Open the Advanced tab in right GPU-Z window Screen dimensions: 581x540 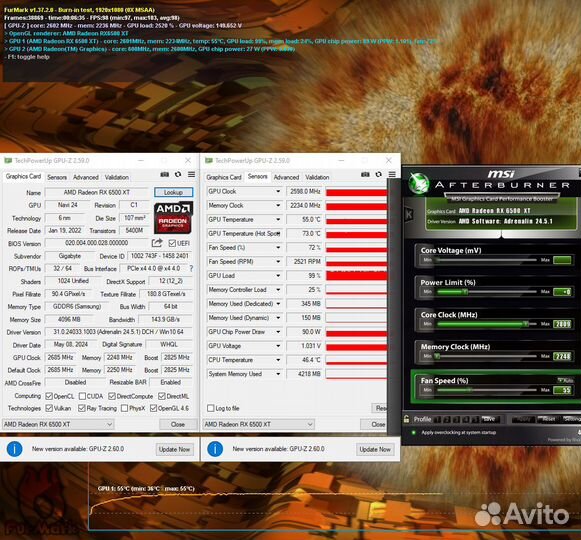pyautogui.click(x=286, y=177)
